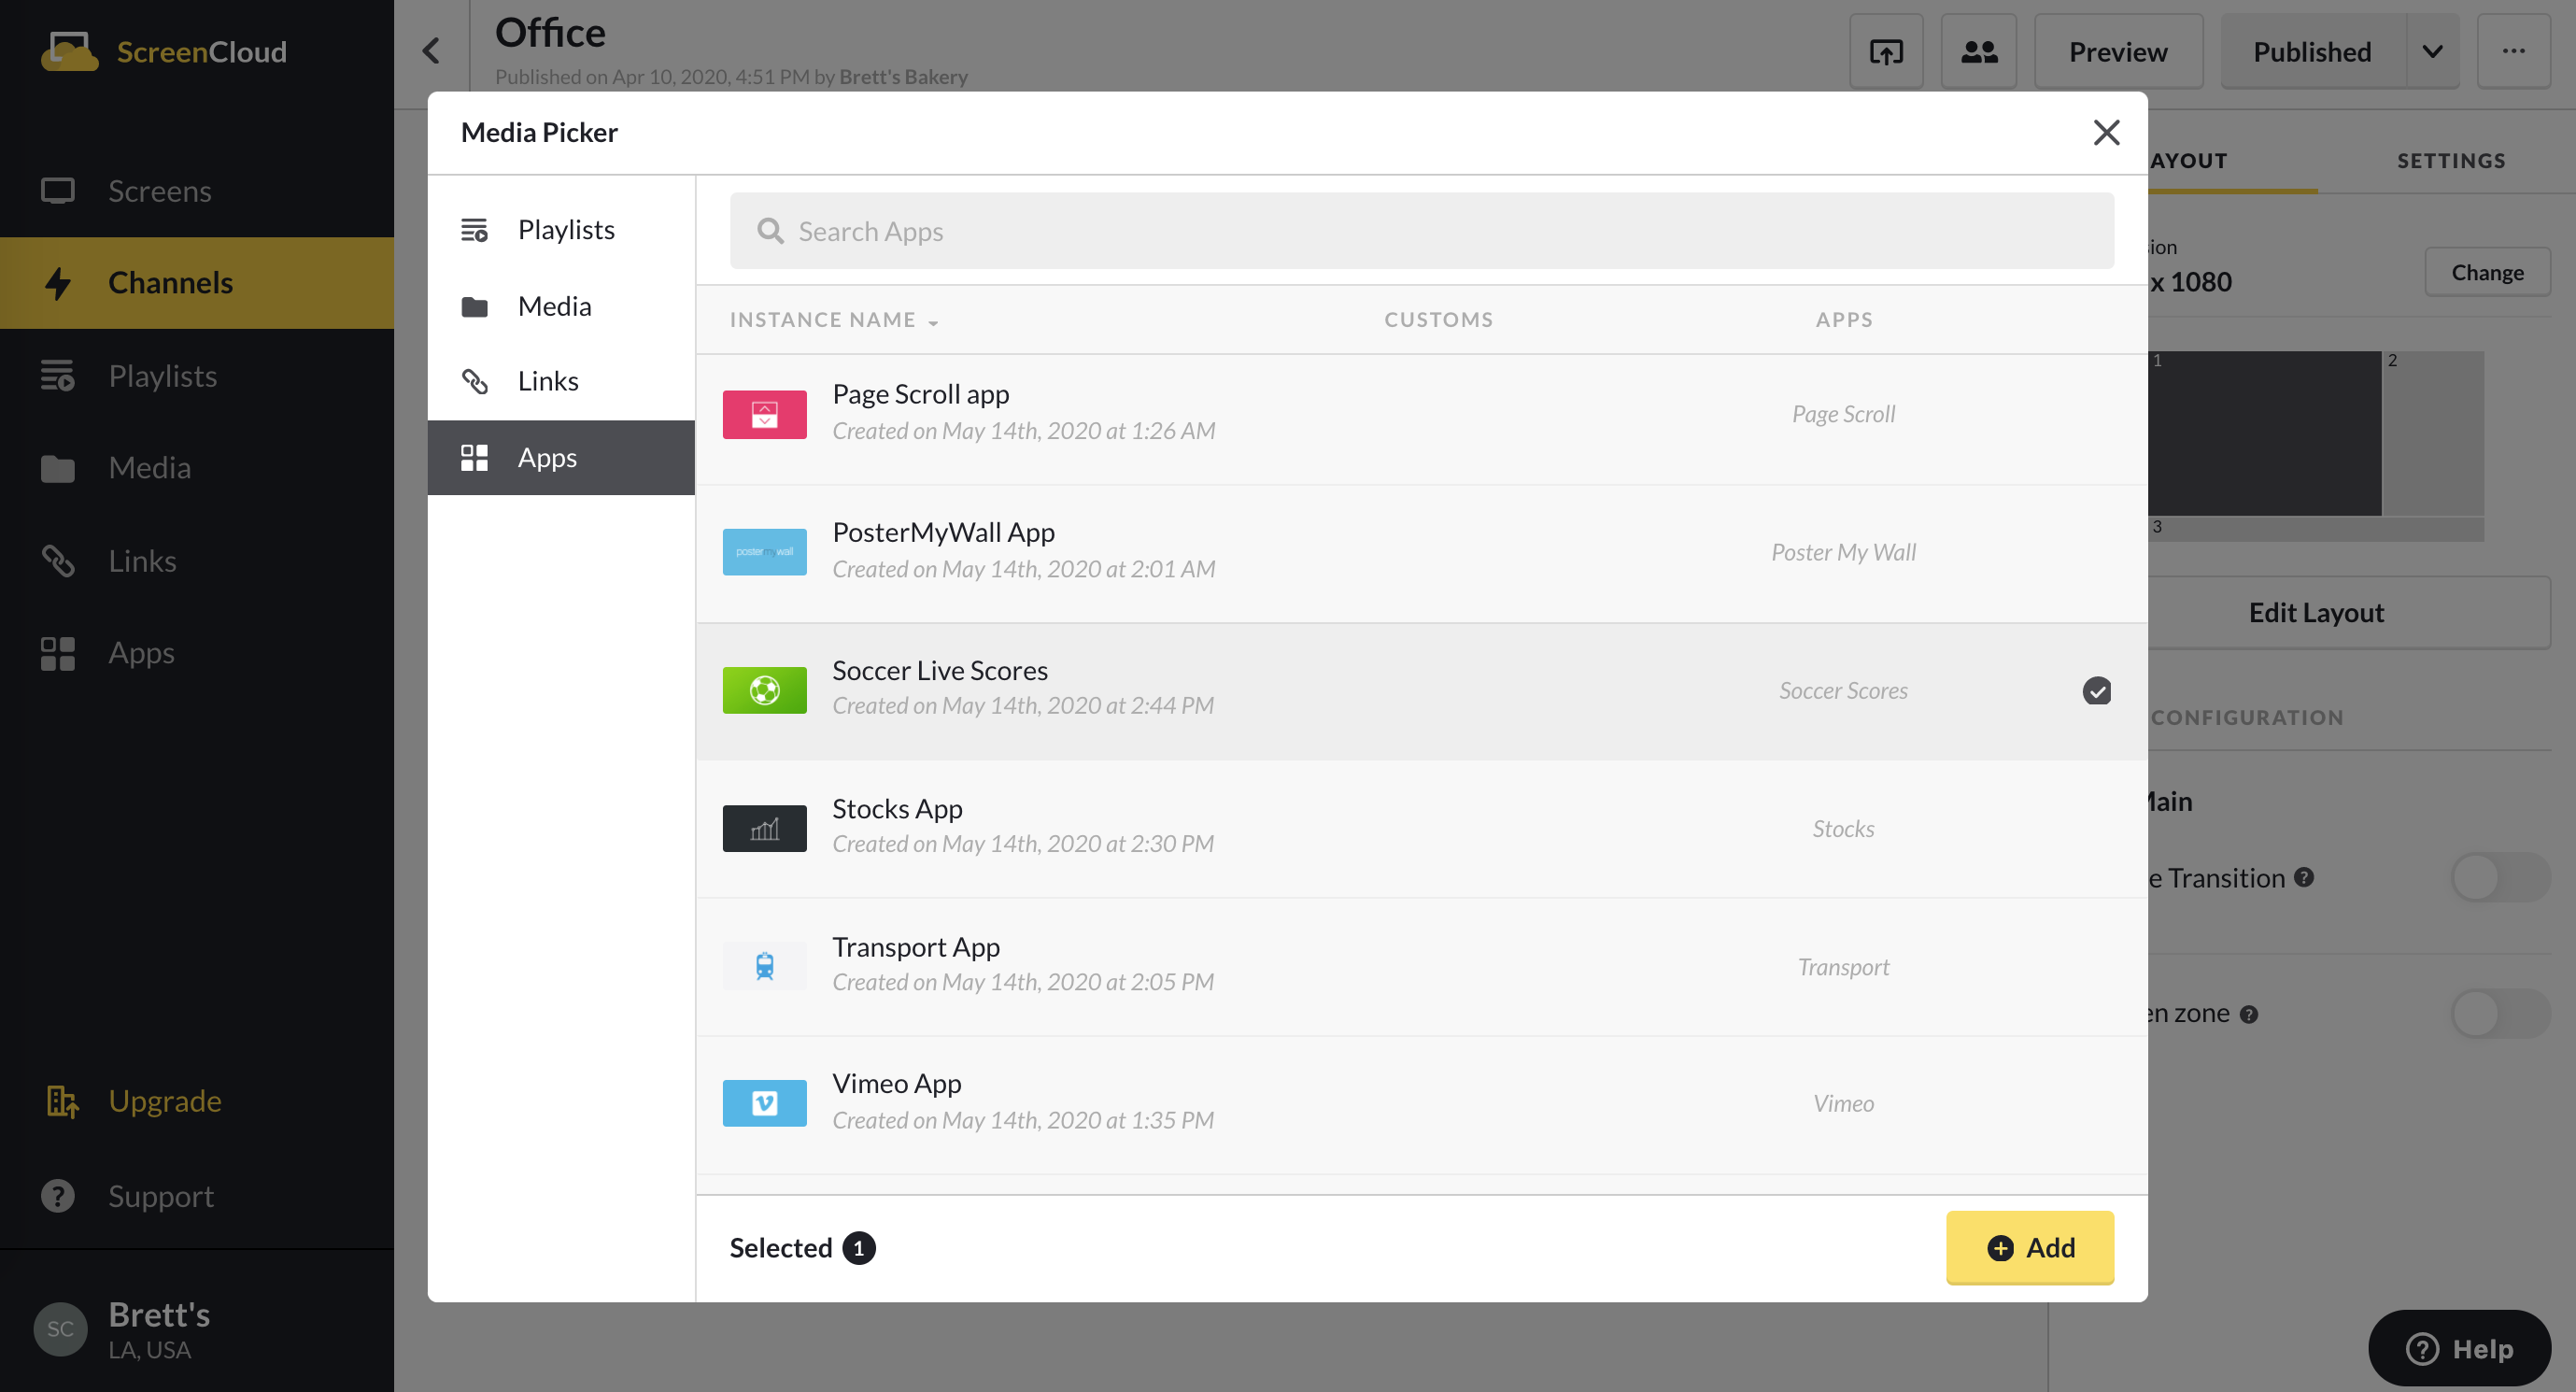Viewport: 2576px width, 1392px height.
Task: Open the share users icon
Action: [1978, 52]
